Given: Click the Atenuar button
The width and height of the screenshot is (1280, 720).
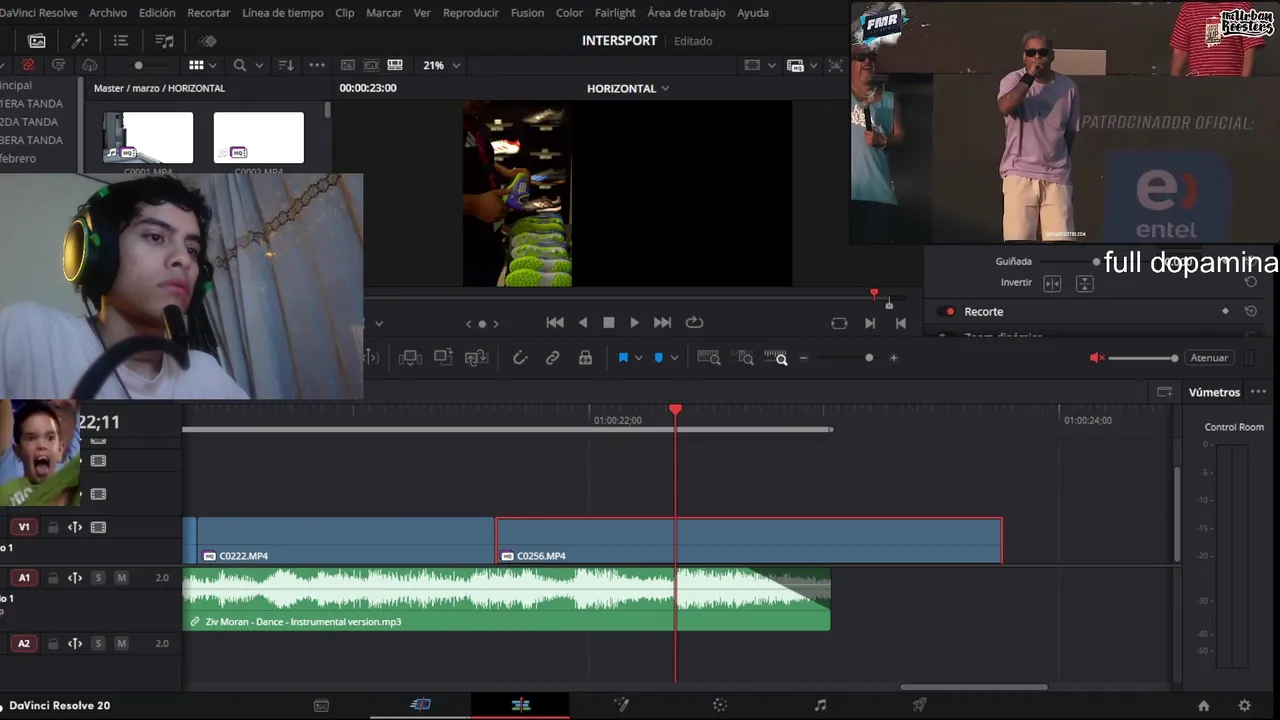Looking at the screenshot, I should 1209,358.
